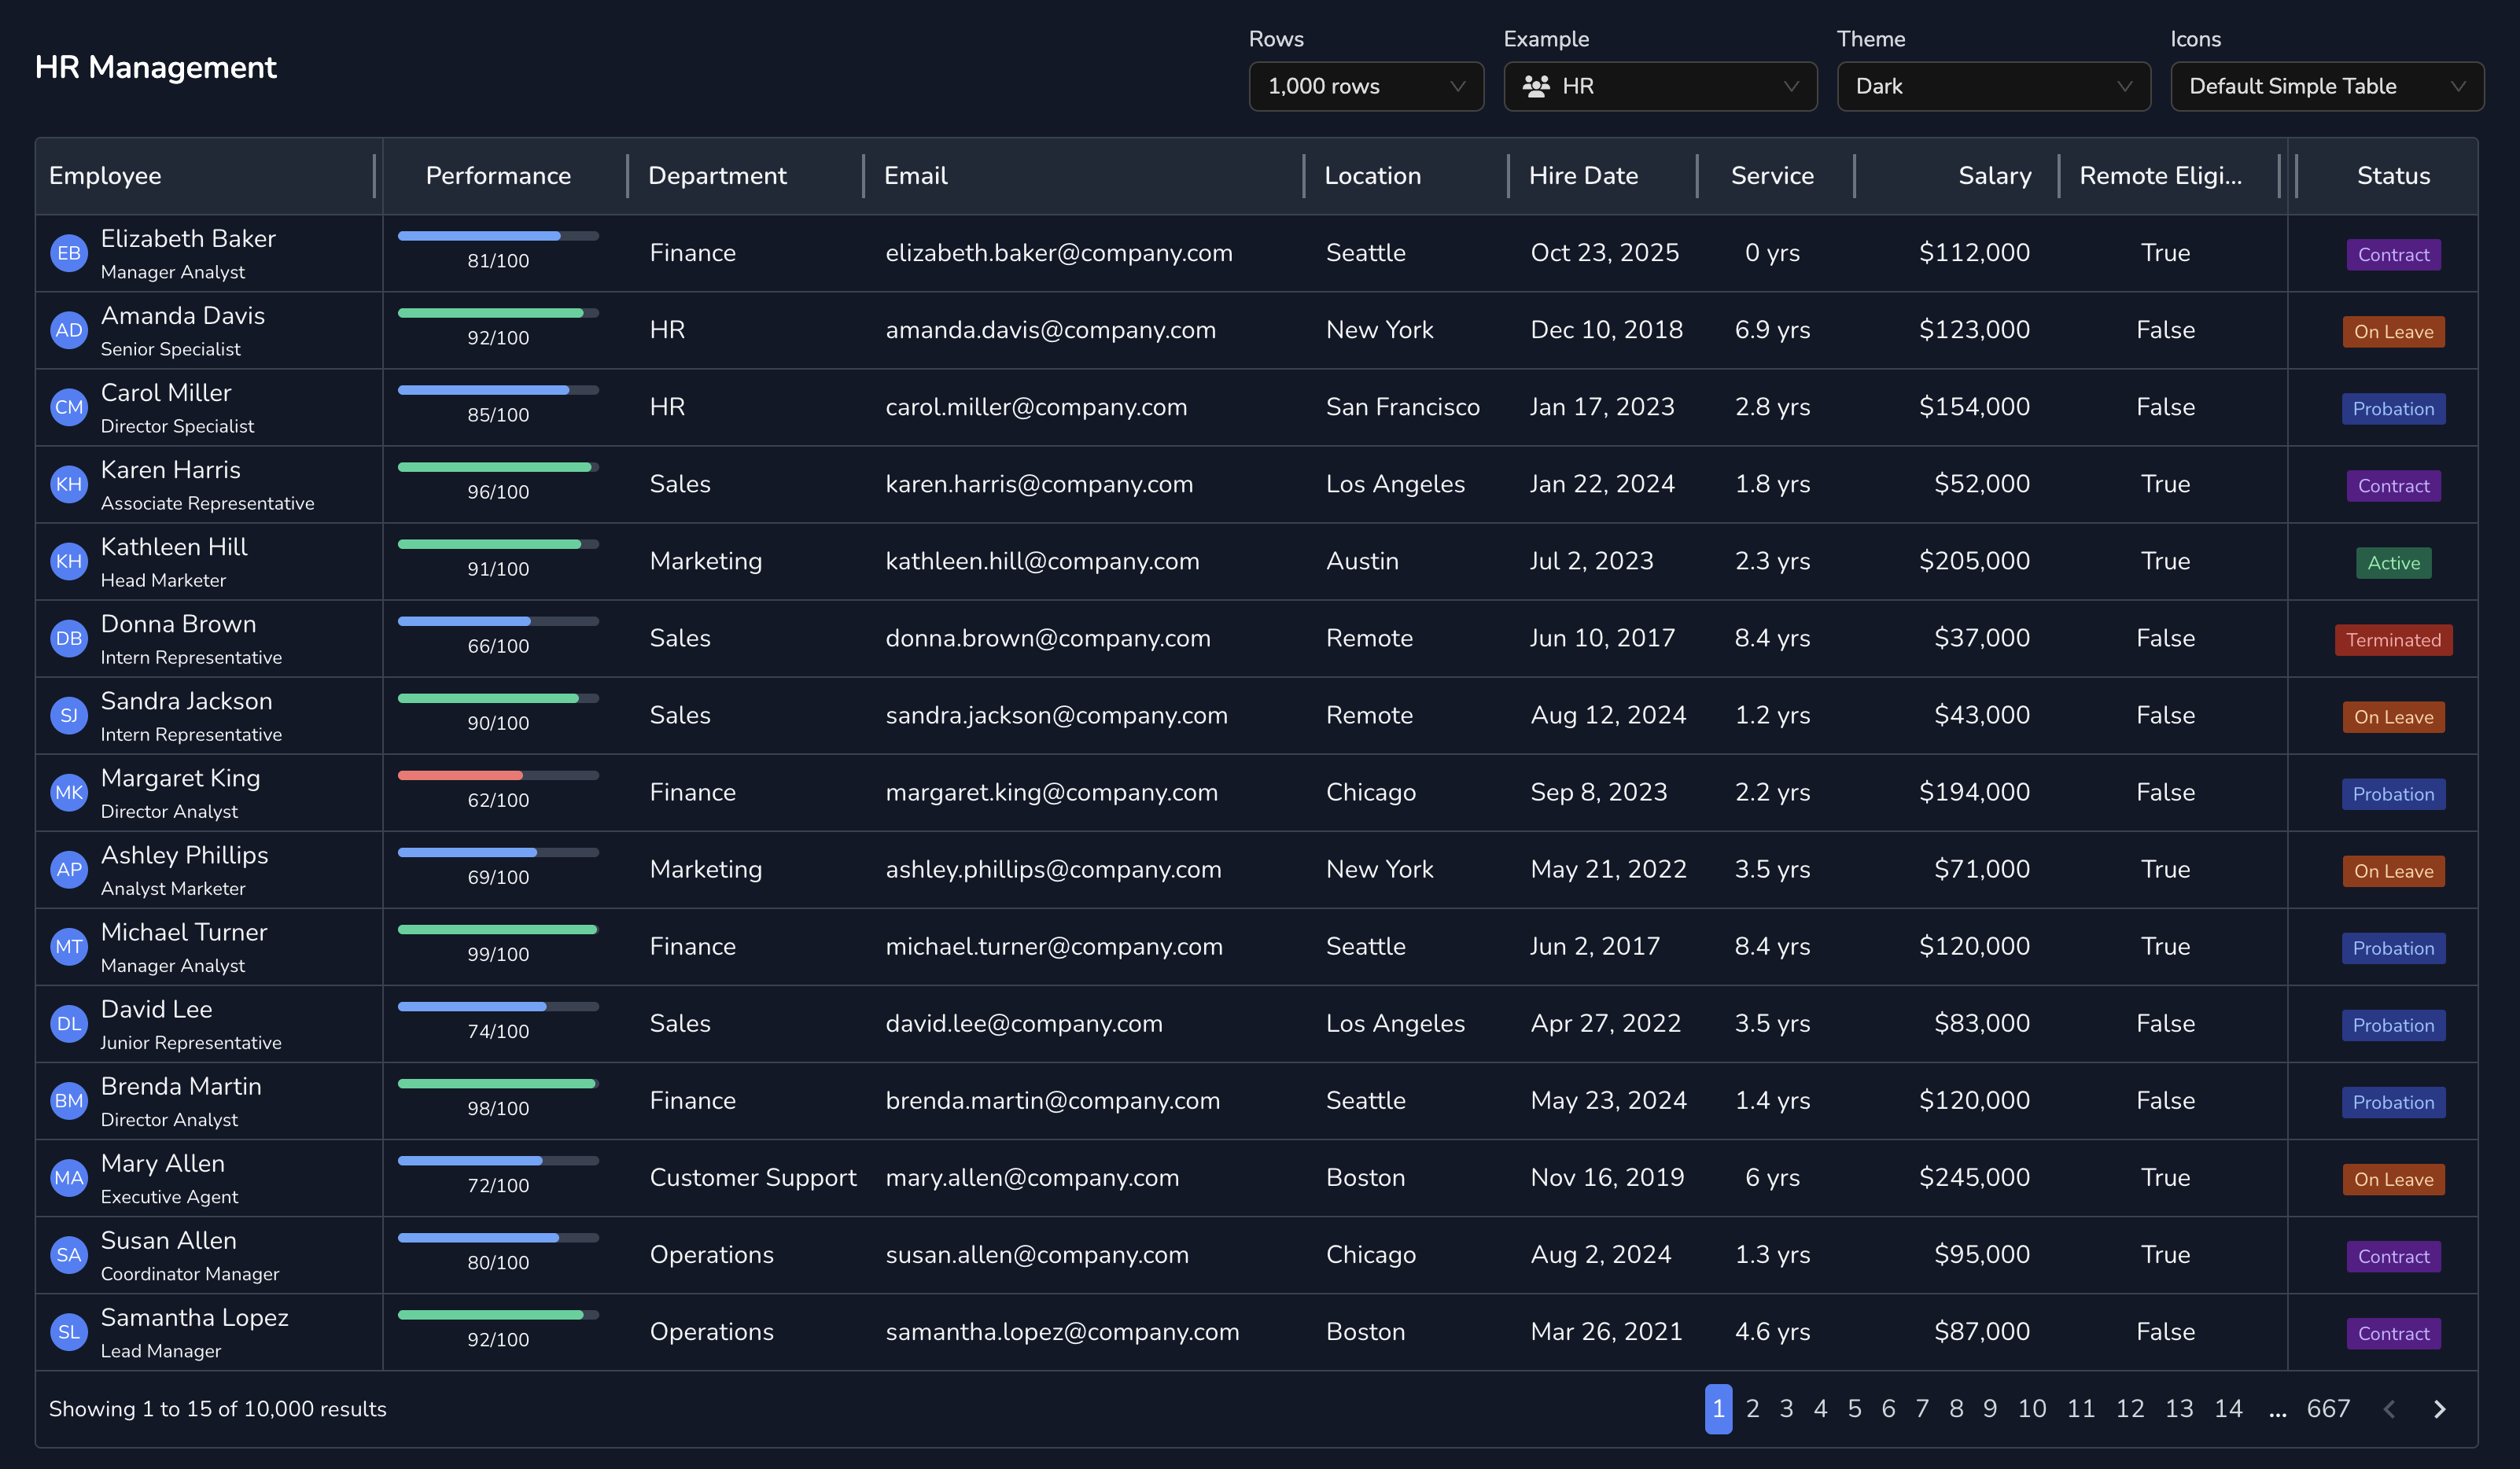
Task: Click Brenda Martin's BM avatar
Action: (69, 1100)
